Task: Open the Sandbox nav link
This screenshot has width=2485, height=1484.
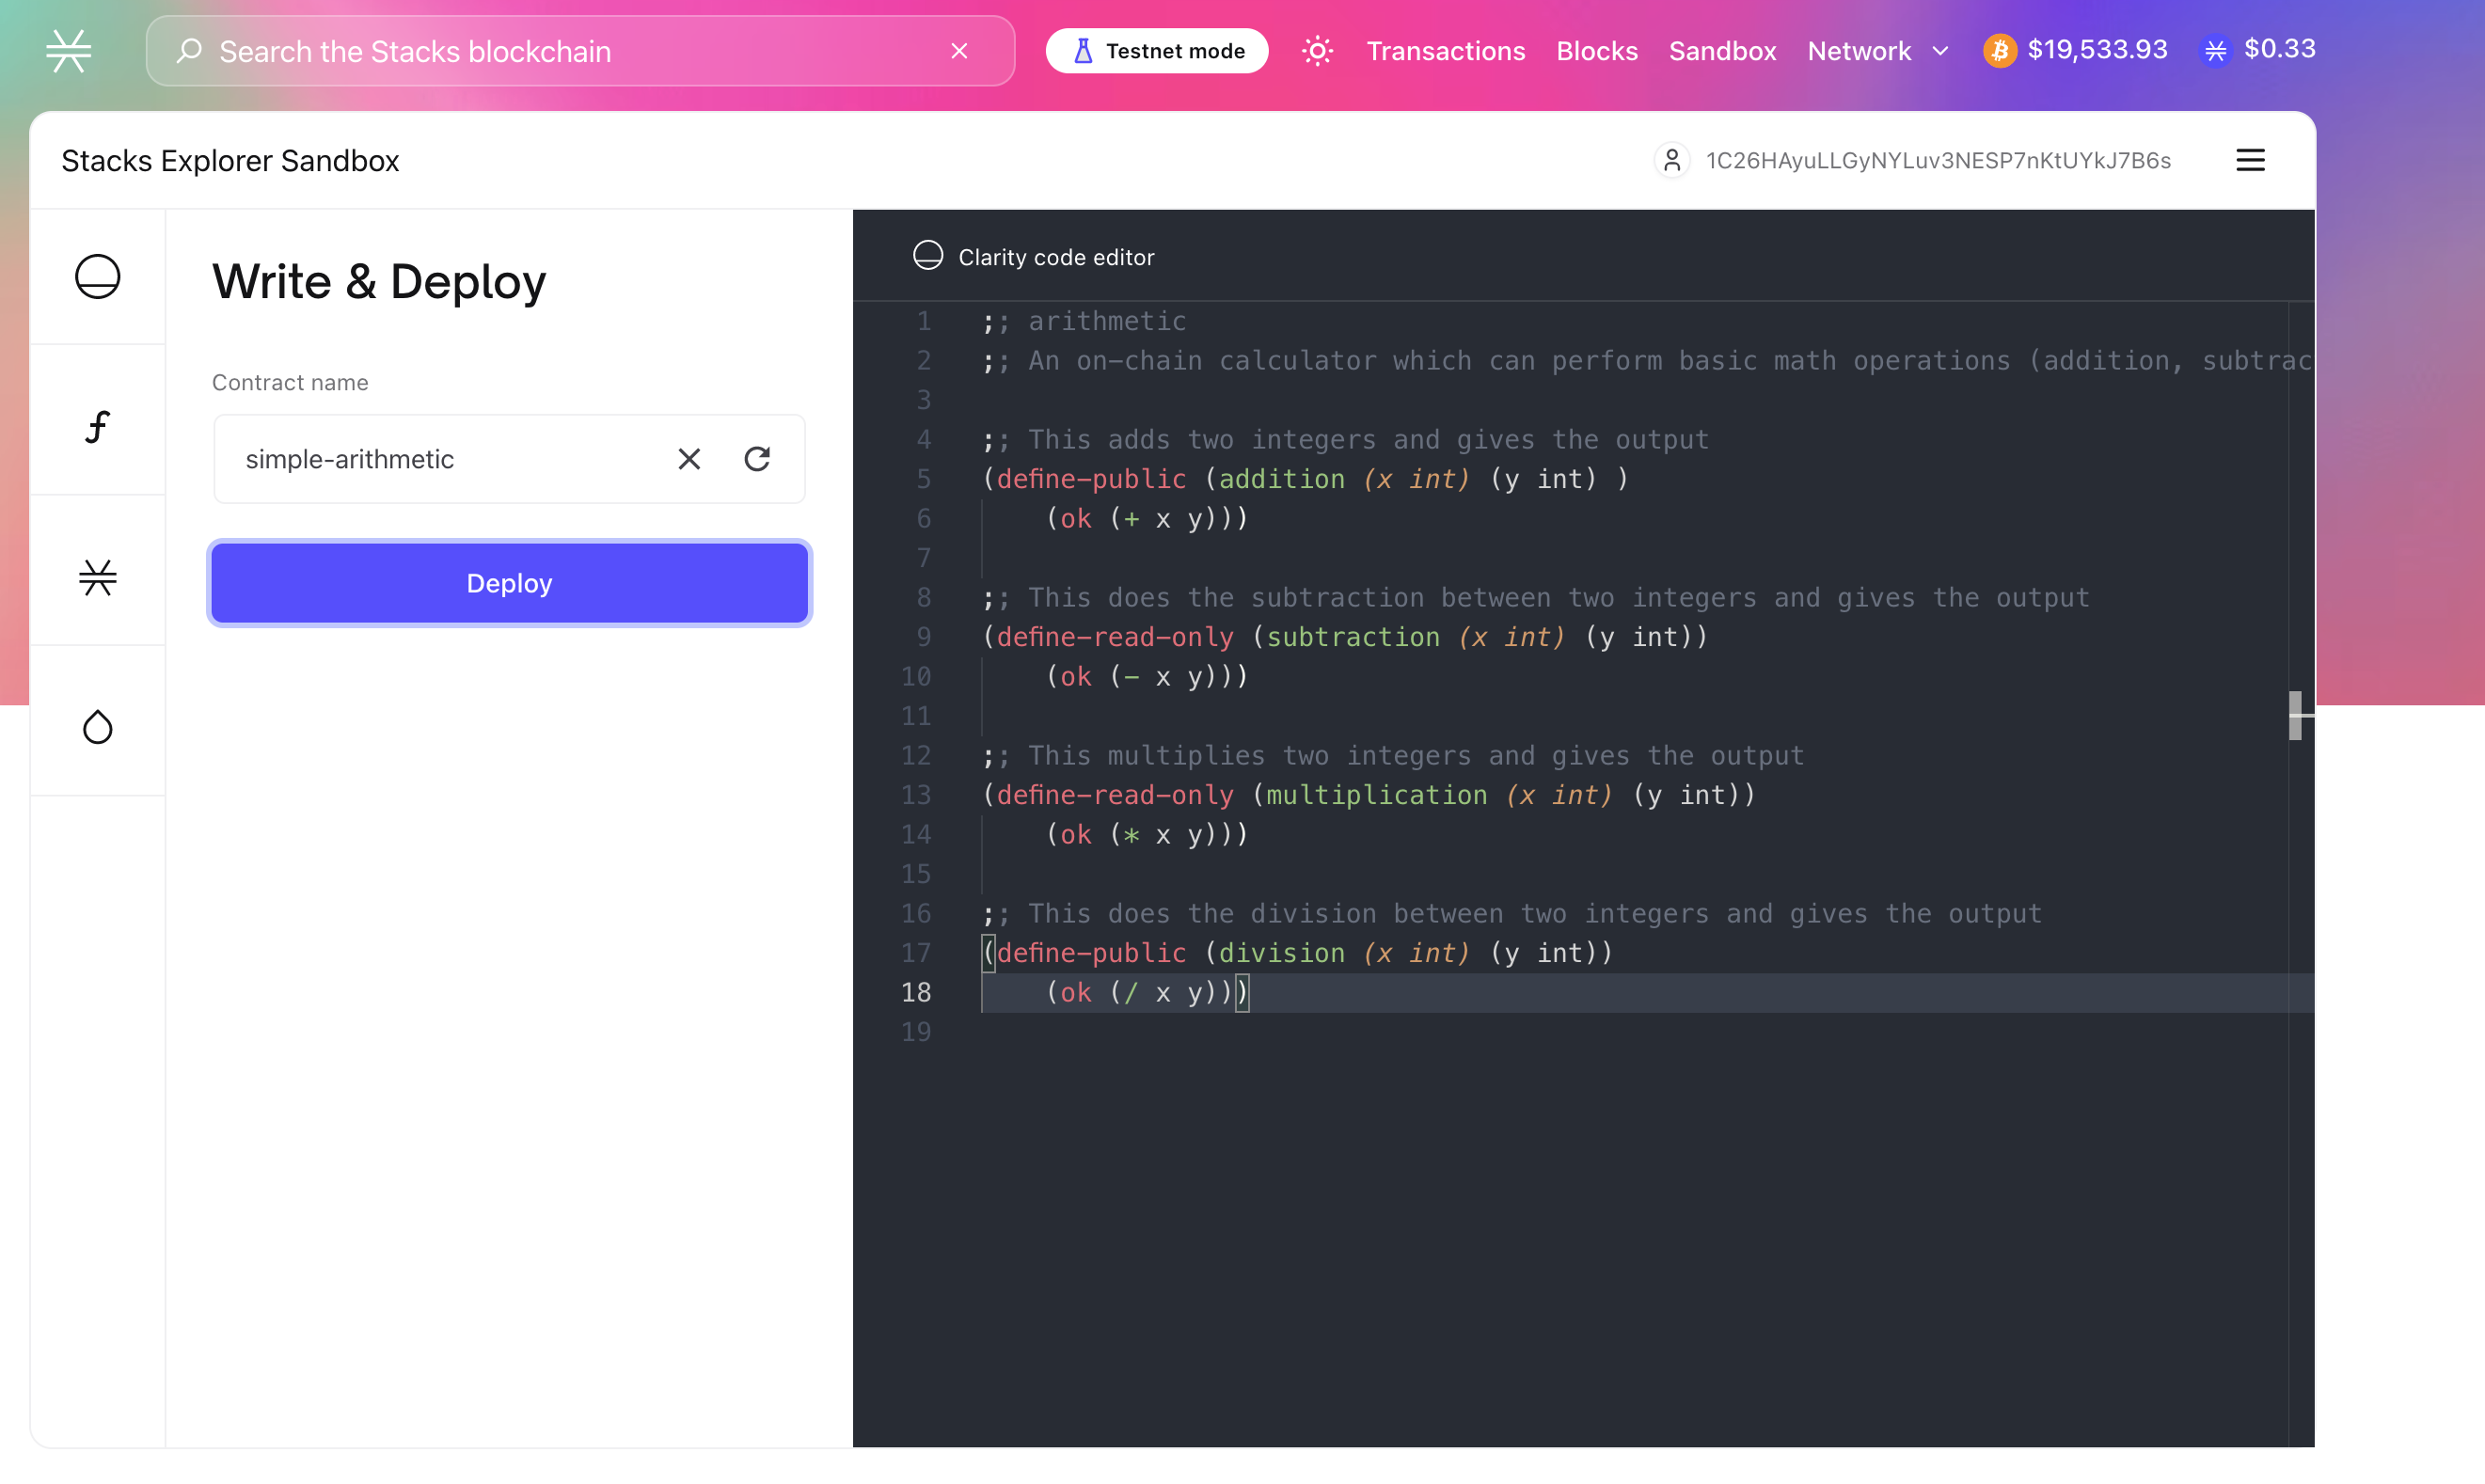Action: [x=1722, y=51]
